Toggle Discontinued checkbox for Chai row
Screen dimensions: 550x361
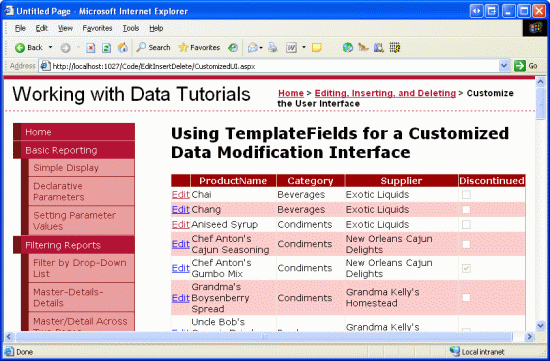tap(466, 195)
